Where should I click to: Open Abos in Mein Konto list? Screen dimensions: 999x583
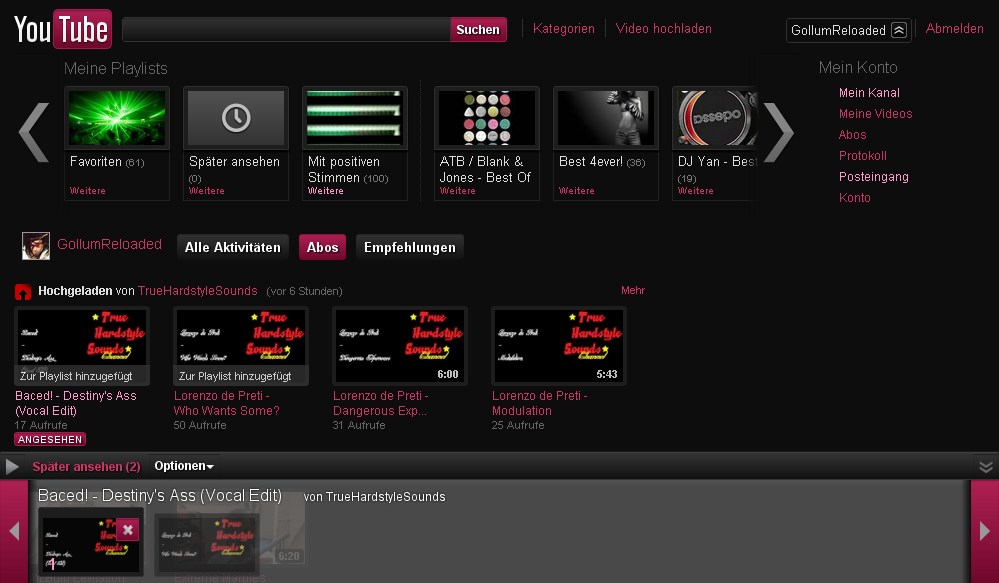852,134
